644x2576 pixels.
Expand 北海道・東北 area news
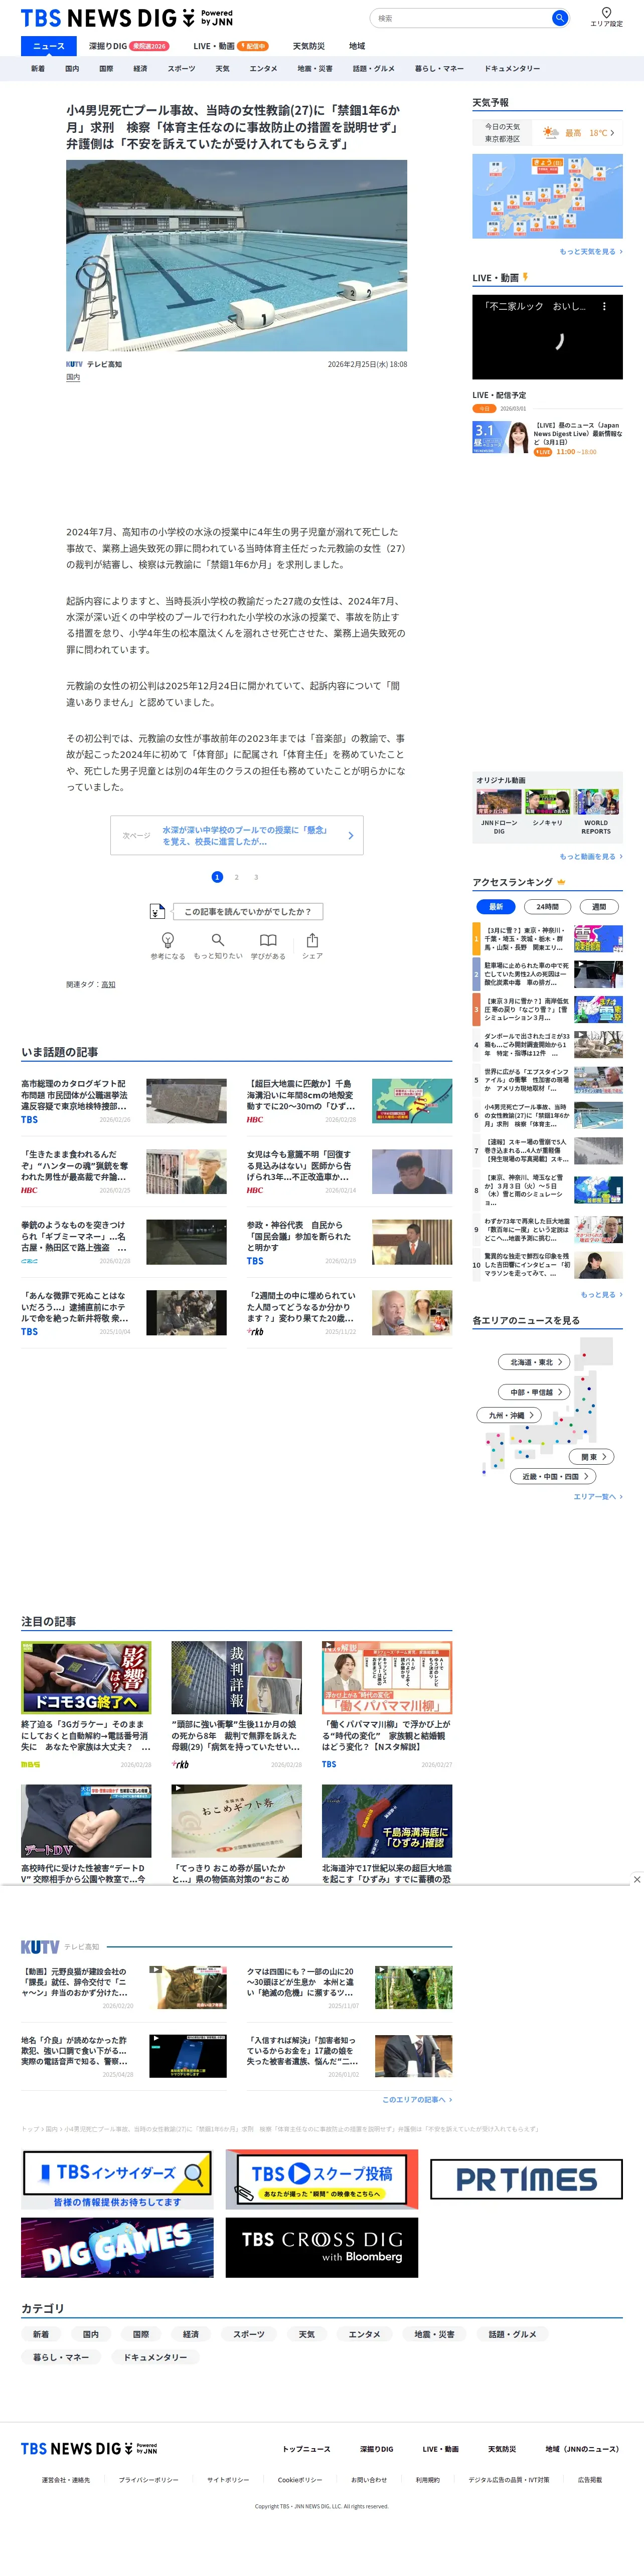[x=535, y=1362]
